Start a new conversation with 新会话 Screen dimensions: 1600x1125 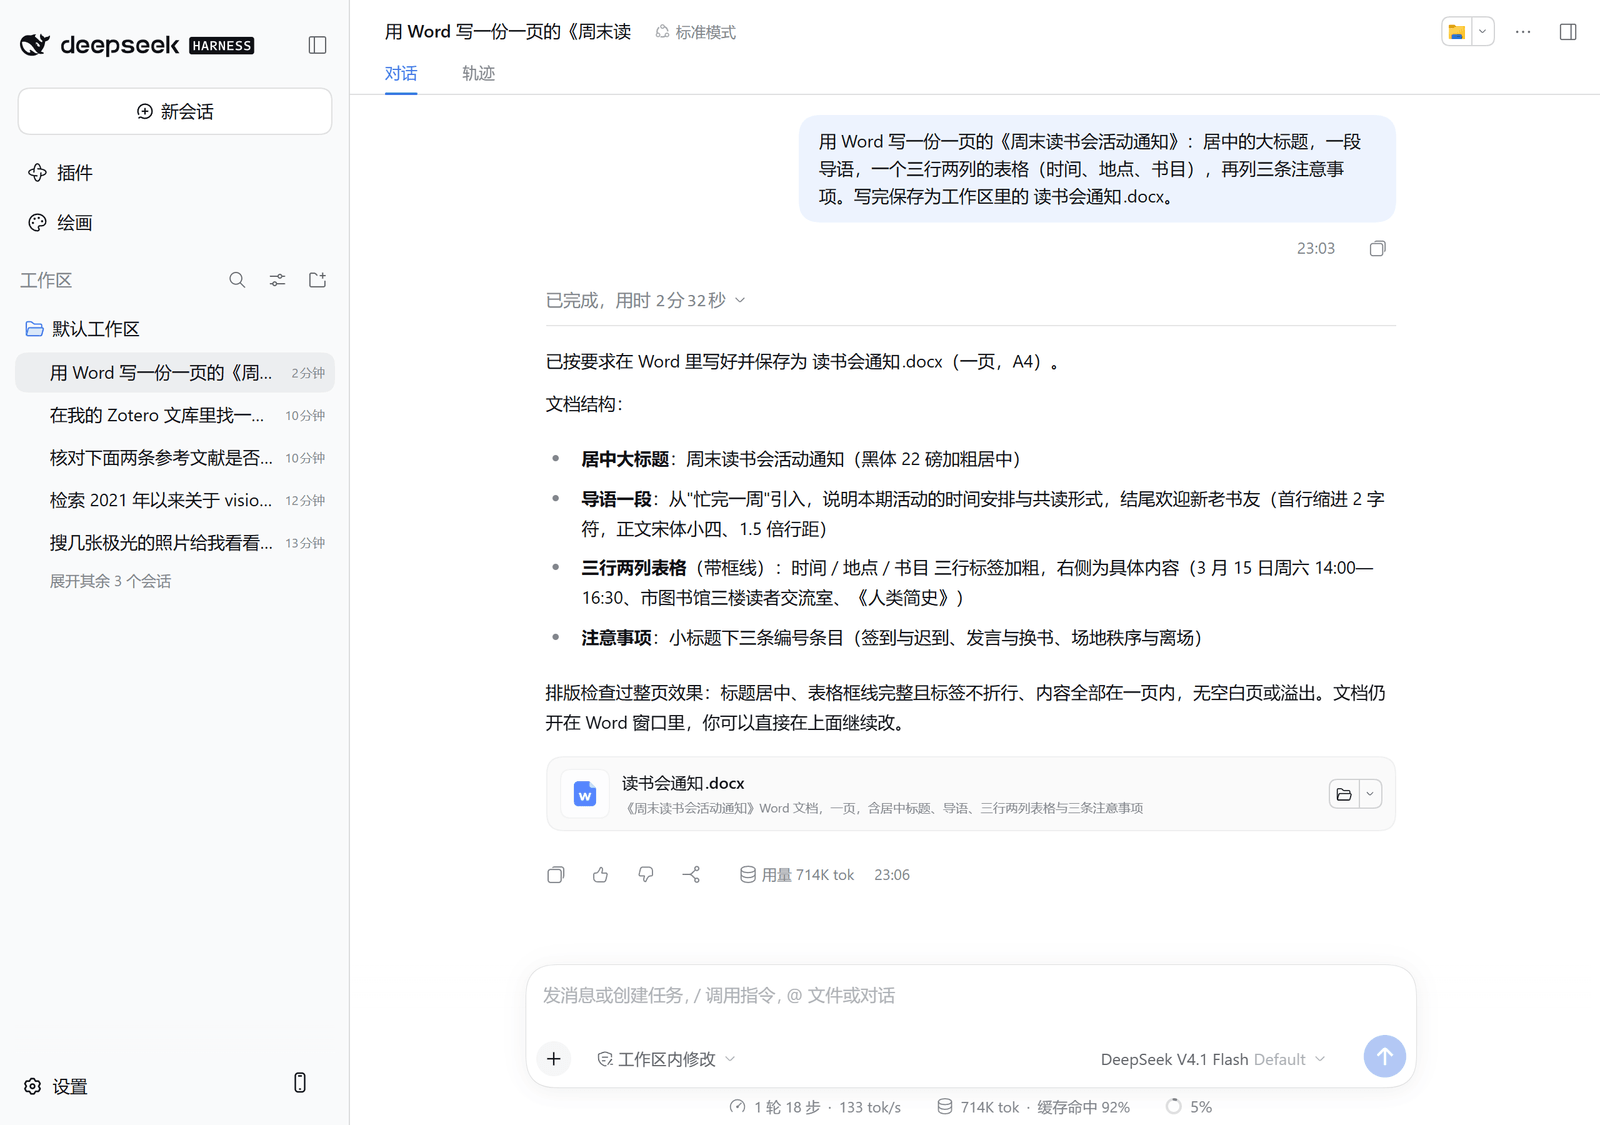click(175, 111)
